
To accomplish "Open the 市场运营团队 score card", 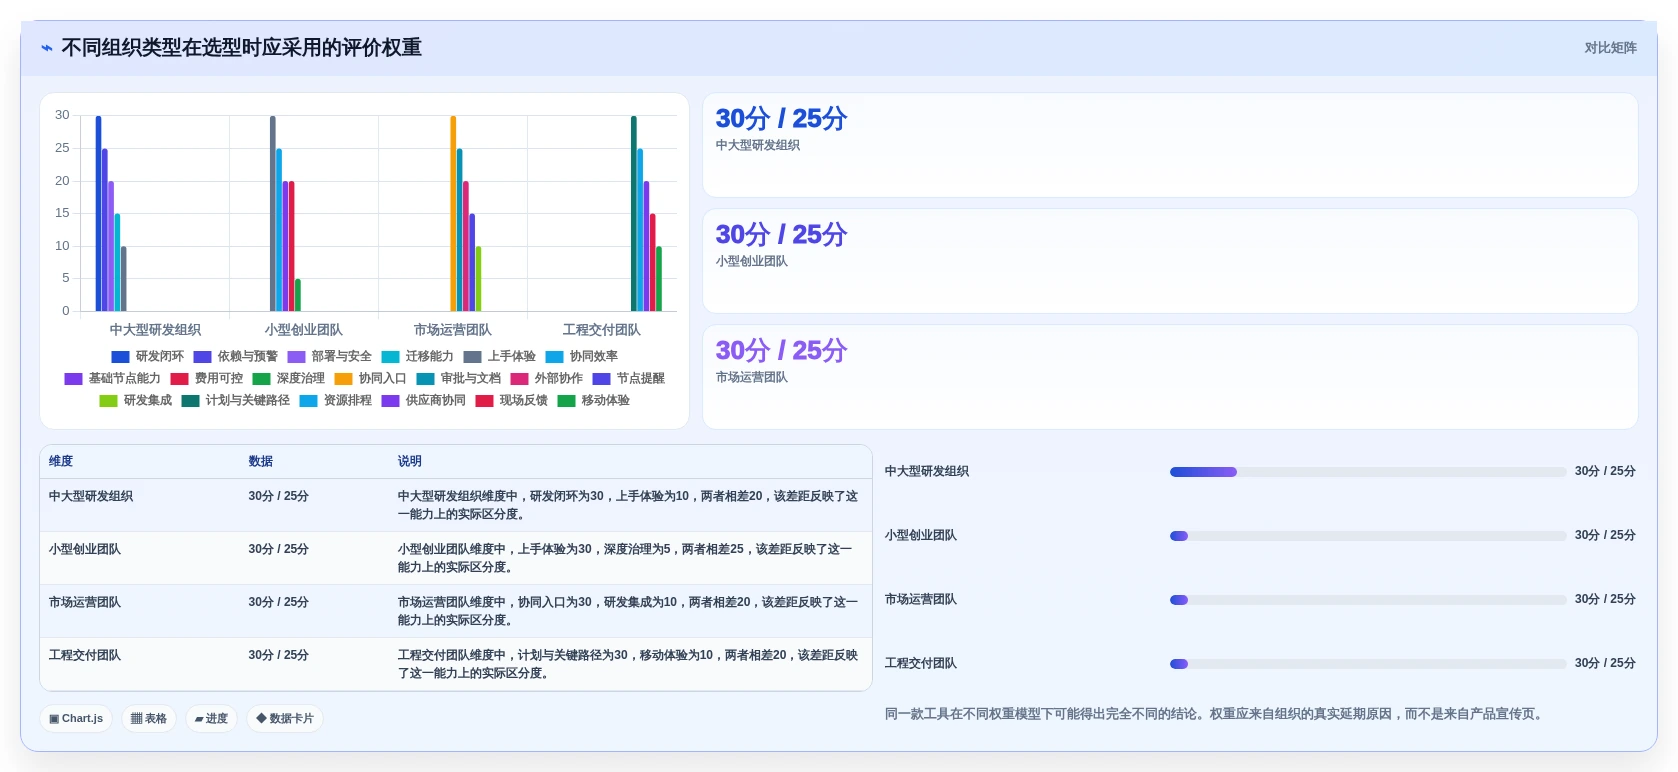I will pos(1170,377).
